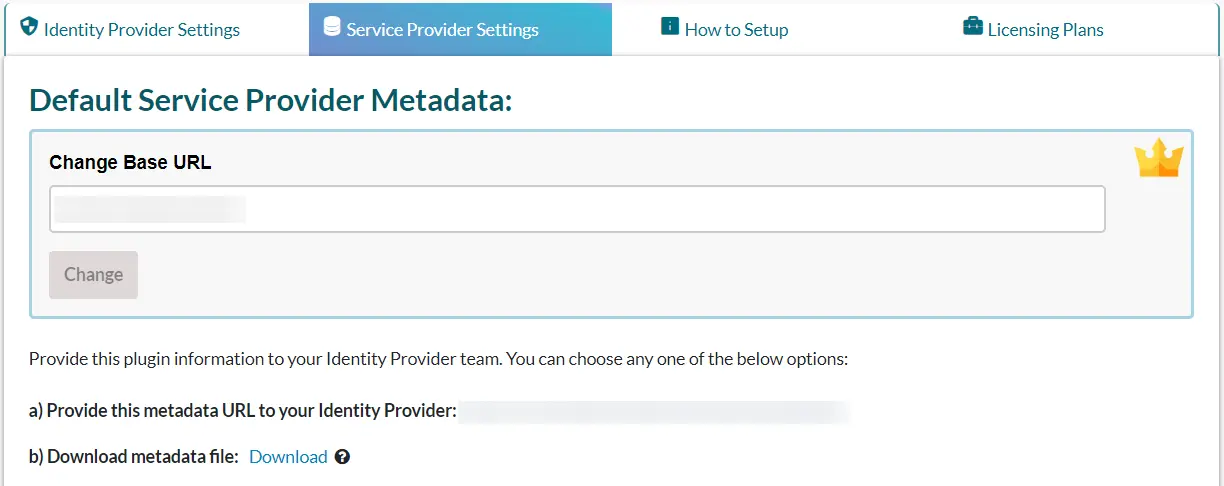The height and width of the screenshot is (486, 1224).
Task: Click the briefcase icon beside Licensing Plans
Action: click(x=972, y=26)
